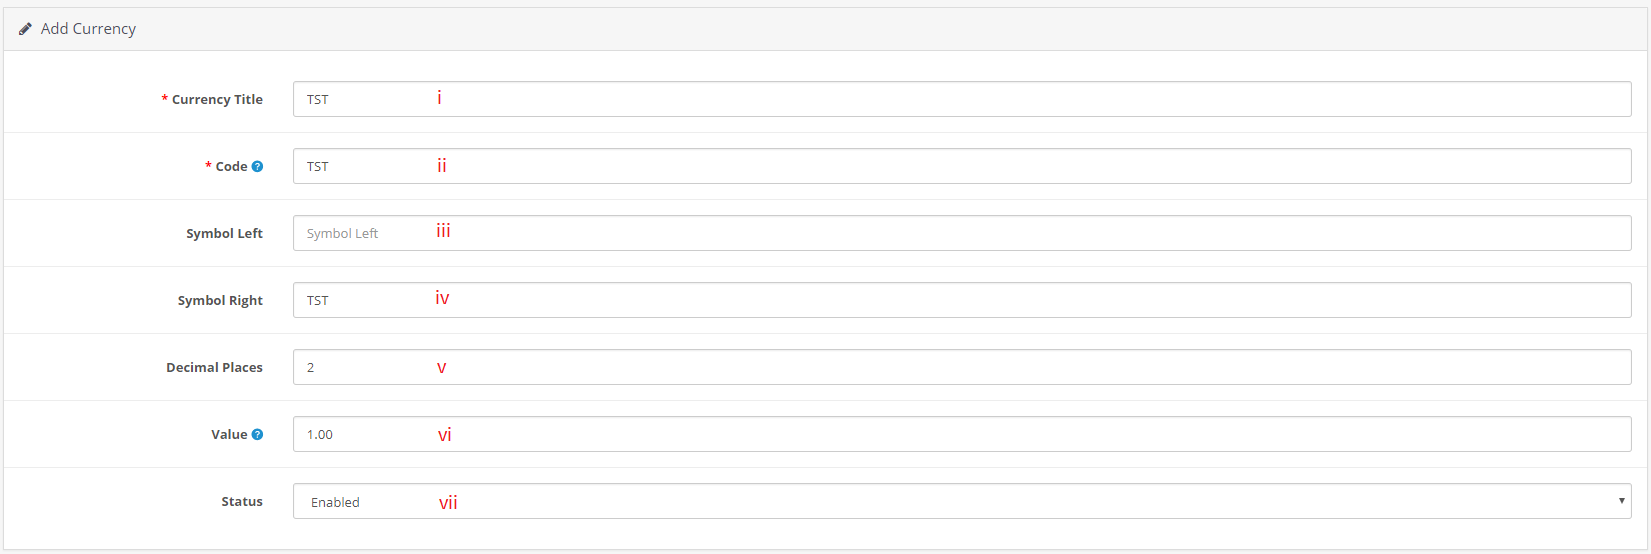Click the help icon next to Code

[x=257, y=166]
